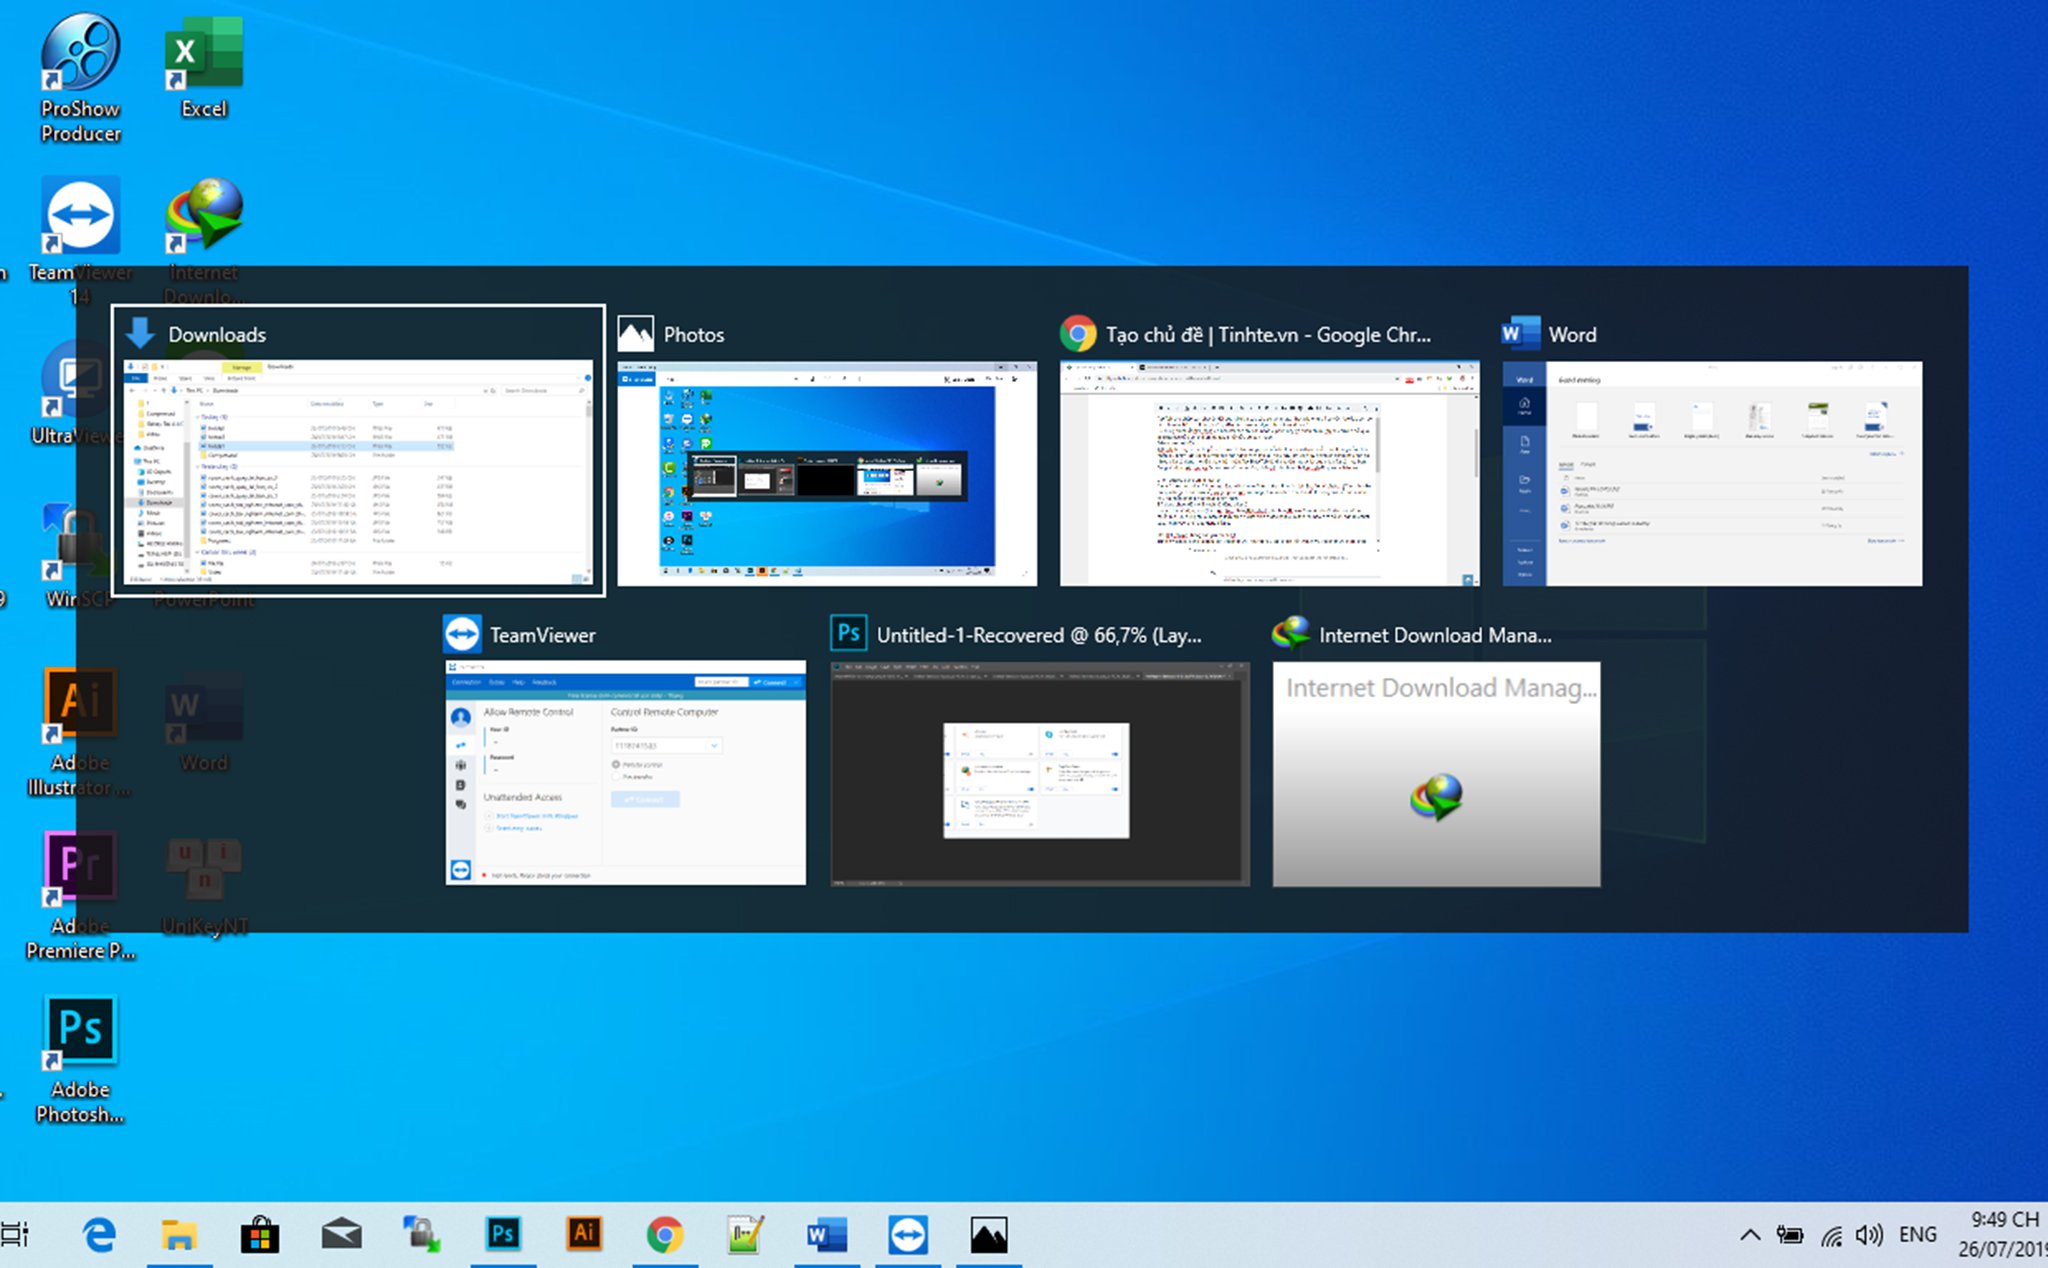Switch to the TeamViewer window thumbnail
The image size is (2048, 1268).
tap(625, 772)
